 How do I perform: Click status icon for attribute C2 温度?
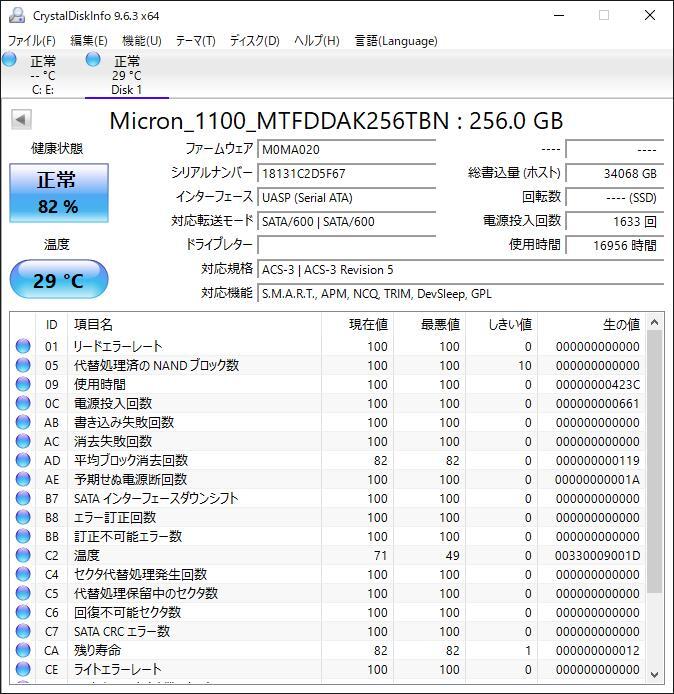pyautogui.click(x=23, y=555)
